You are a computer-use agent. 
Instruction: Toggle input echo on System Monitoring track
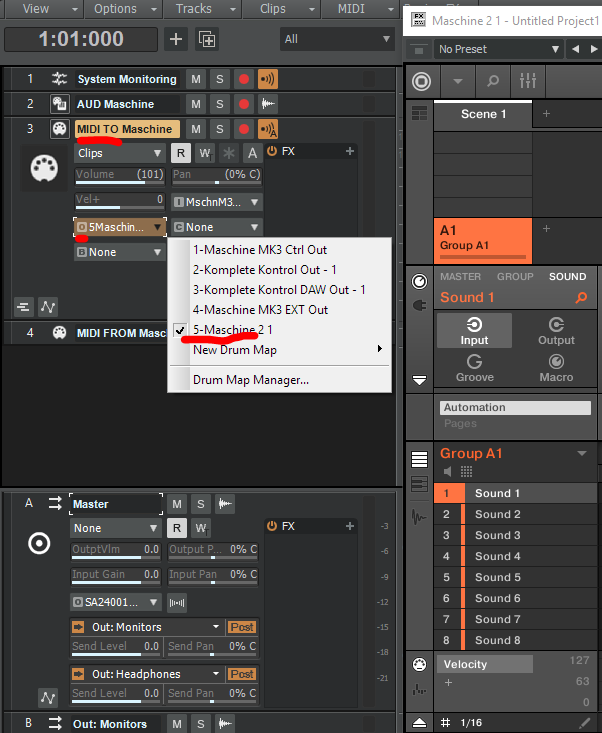pos(268,79)
